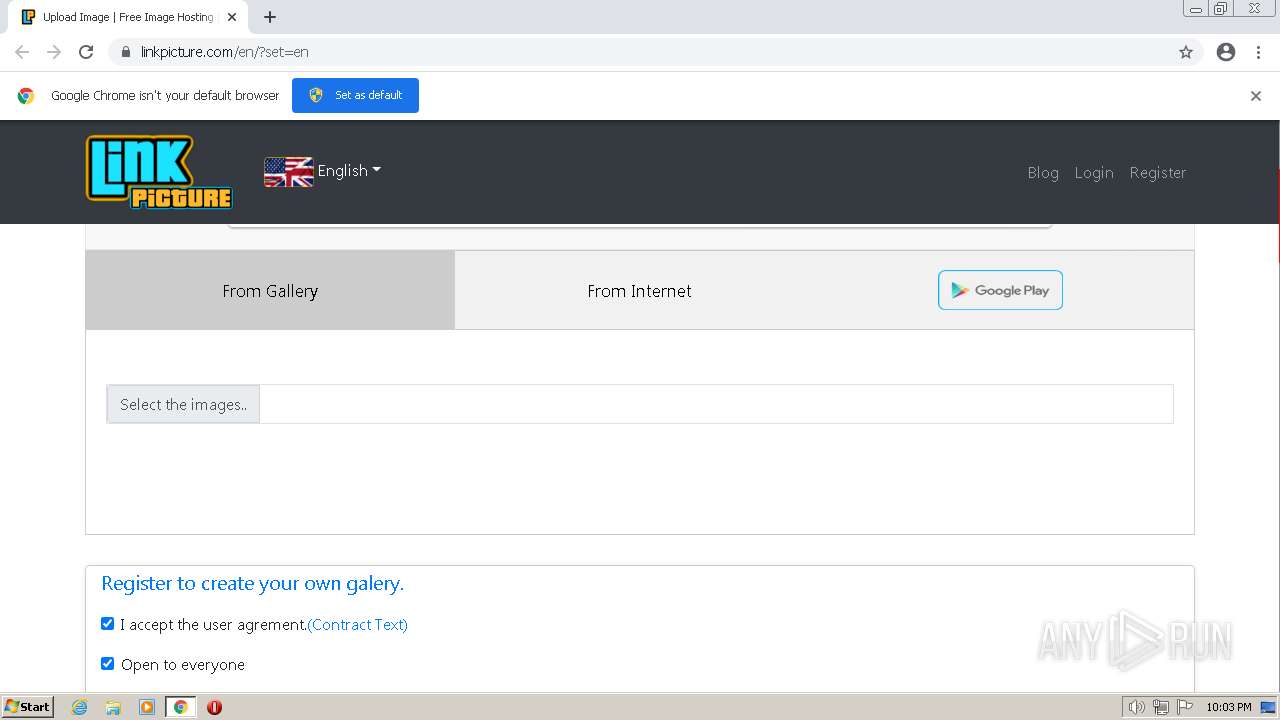Image resolution: width=1280 pixels, height=720 pixels.
Task: Click the Set as default button
Action: click(x=355, y=95)
